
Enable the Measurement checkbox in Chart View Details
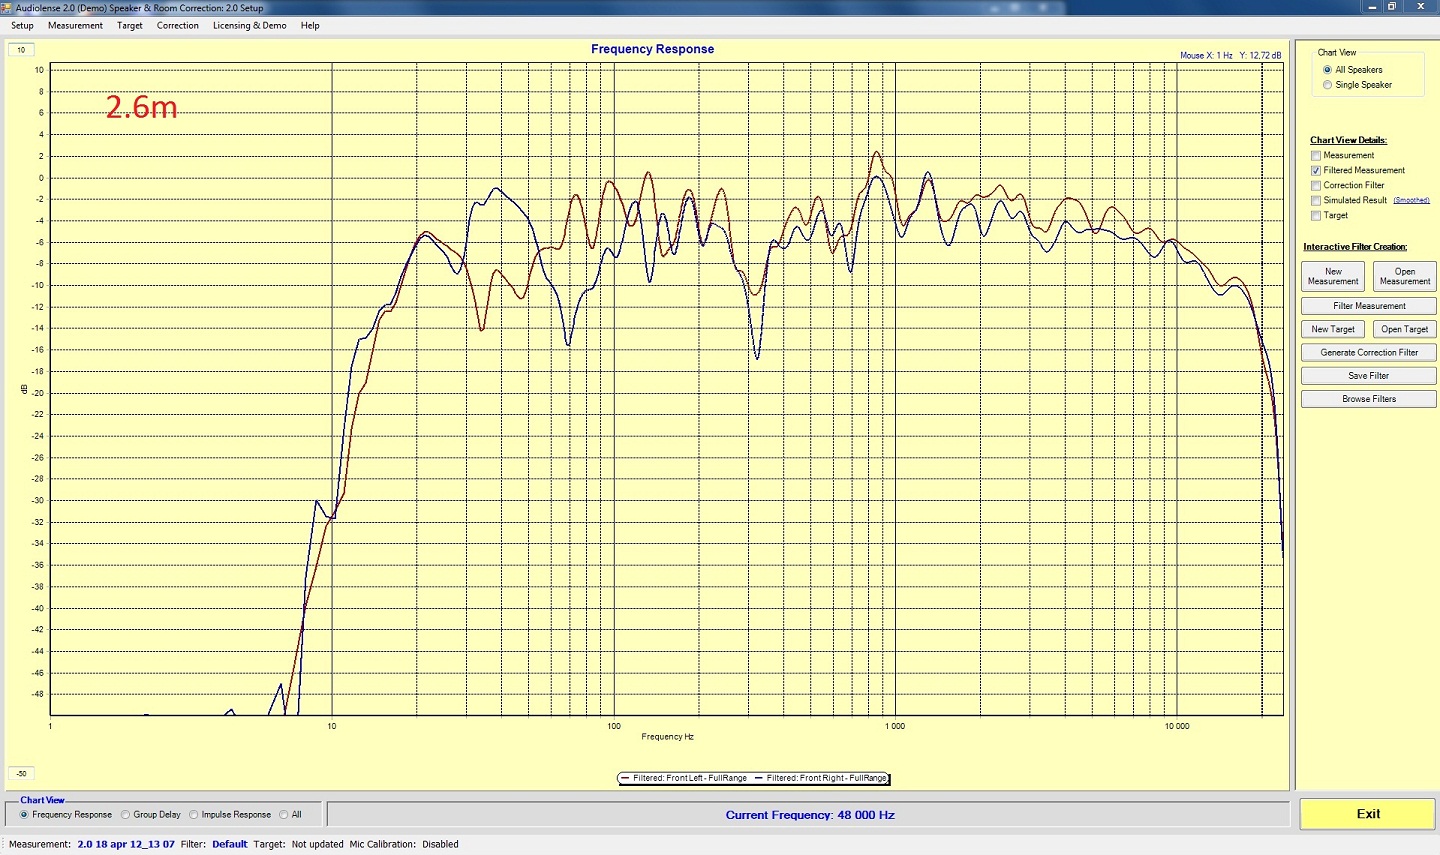[x=1316, y=156]
